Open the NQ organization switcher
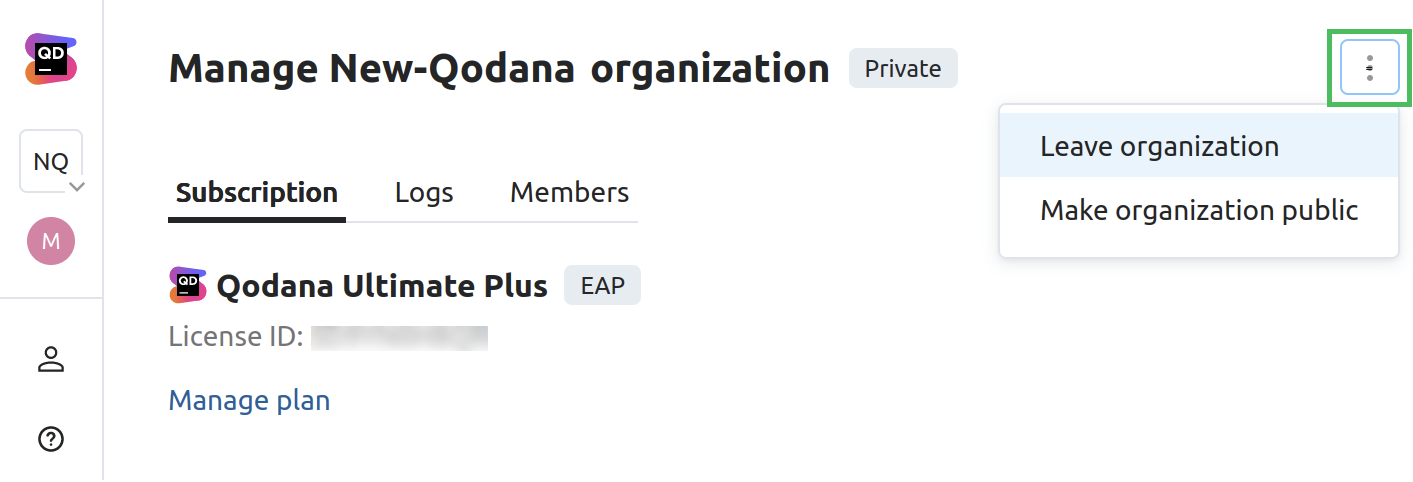The height and width of the screenshot is (482, 1413). click(x=51, y=161)
